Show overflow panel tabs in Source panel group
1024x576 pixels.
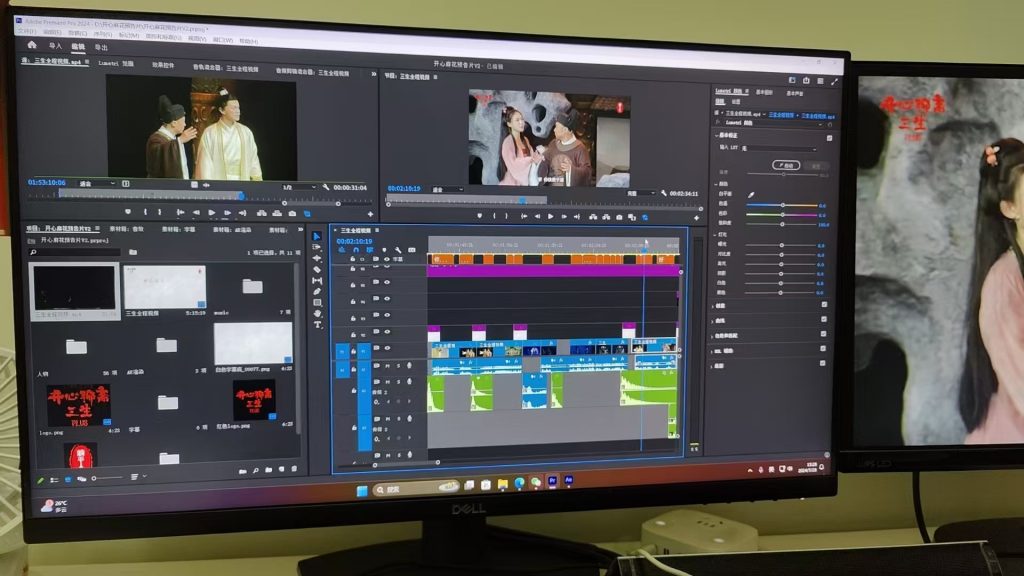[374, 74]
